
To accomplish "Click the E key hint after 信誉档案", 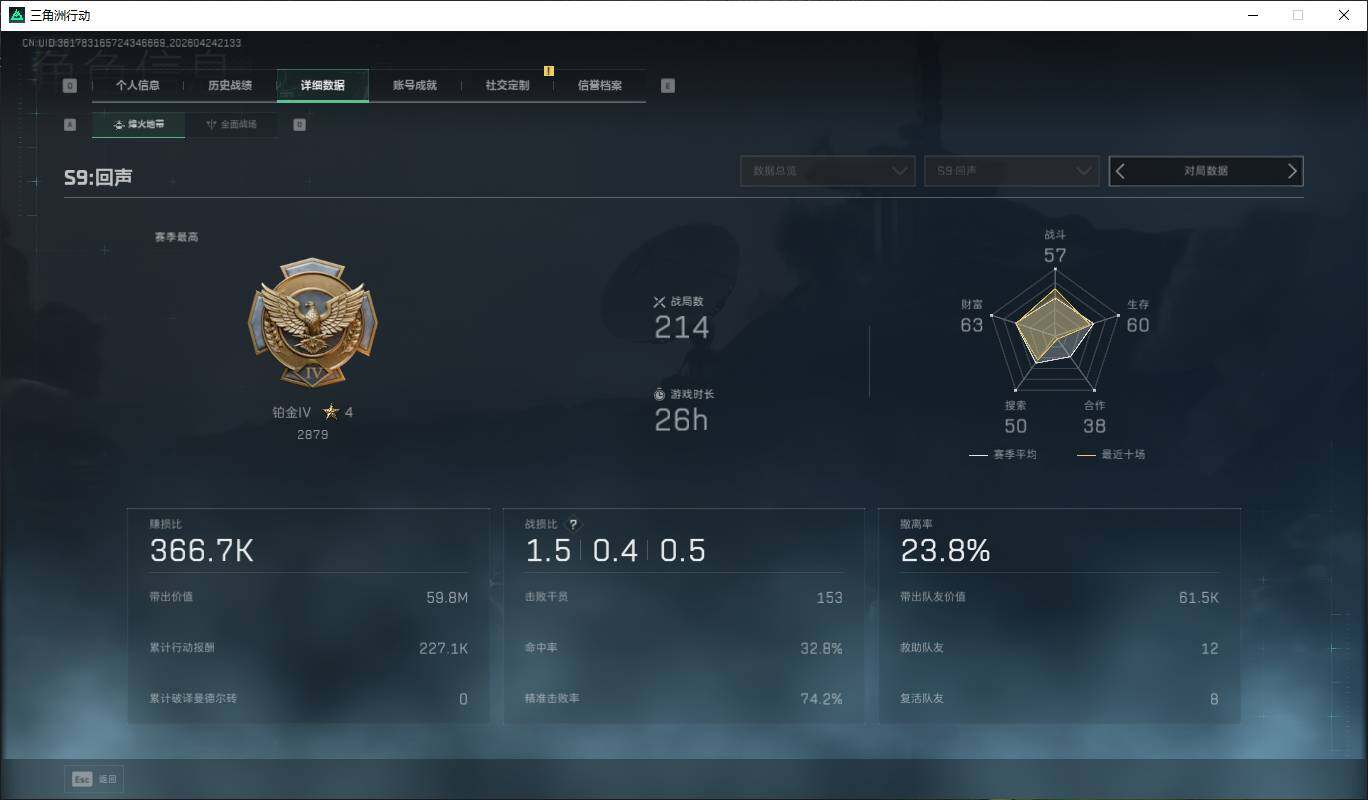I will (x=668, y=86).
